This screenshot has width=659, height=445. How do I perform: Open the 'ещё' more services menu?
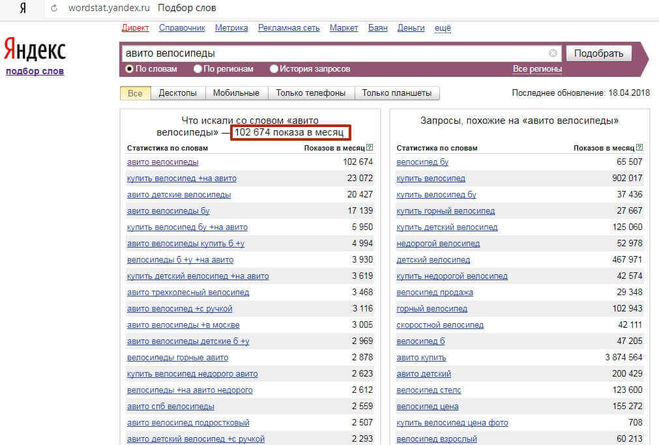(x=443, y=28)
